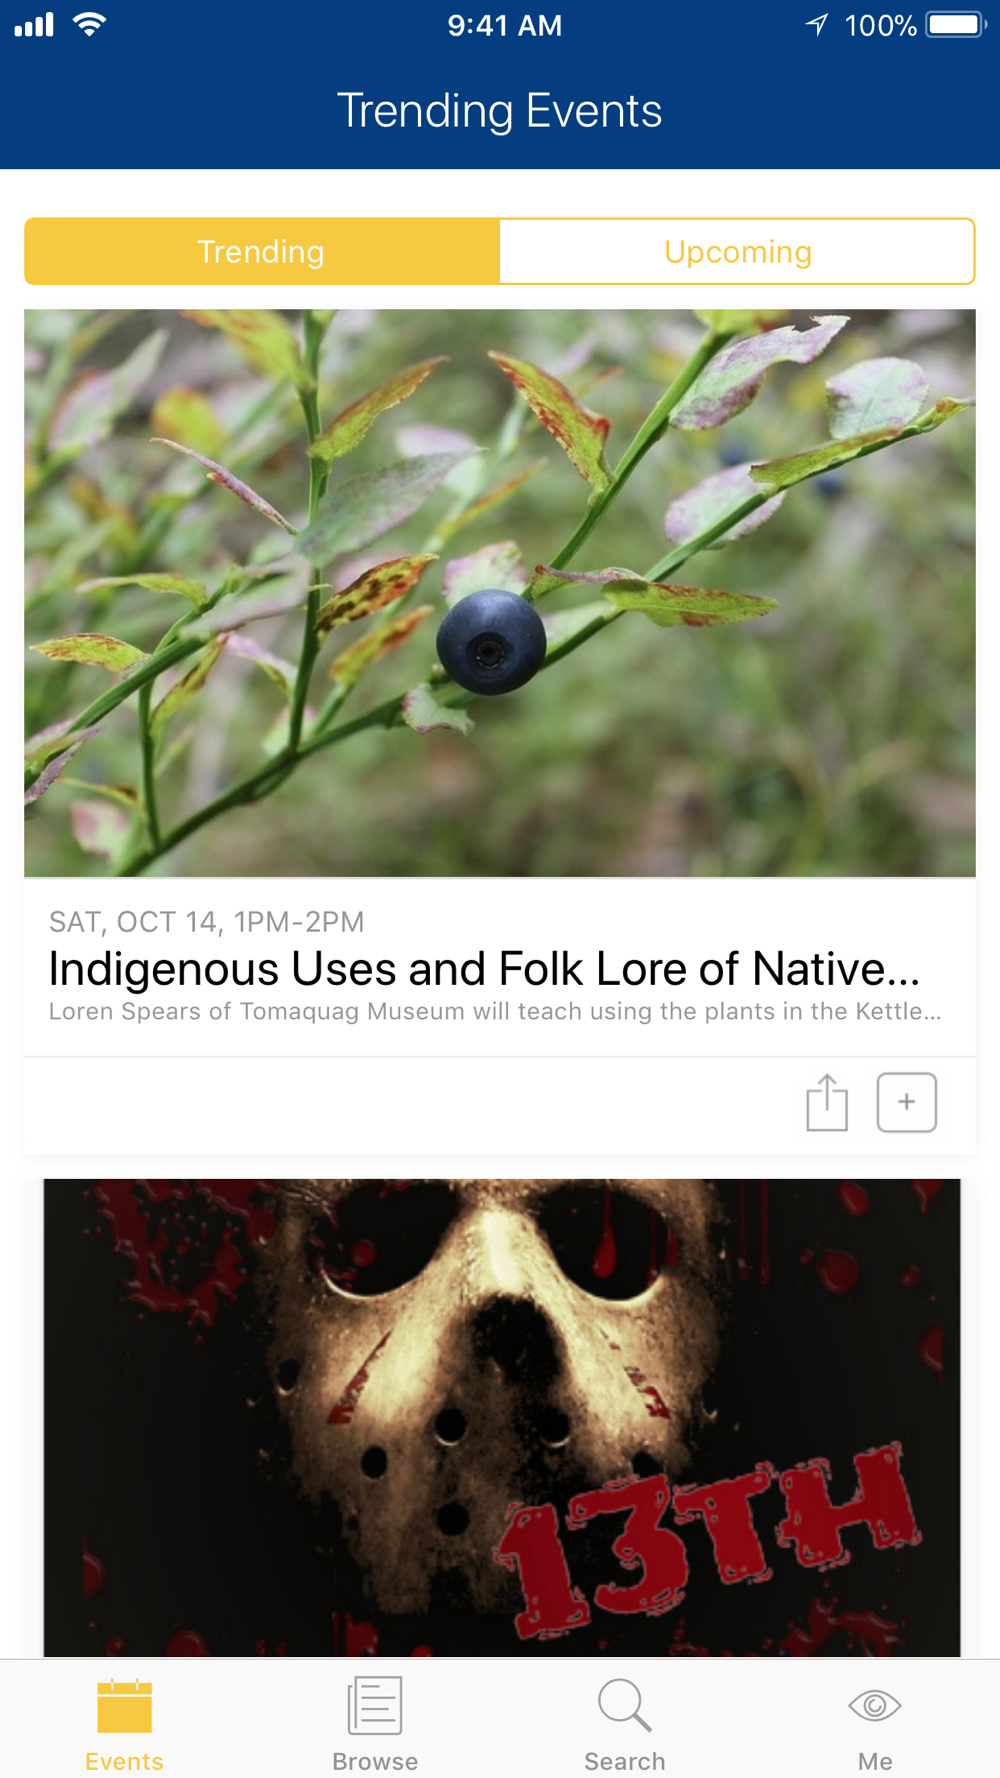
Task: Open the Friday the 13th mask image
Action: click(x=501, y=1418)
